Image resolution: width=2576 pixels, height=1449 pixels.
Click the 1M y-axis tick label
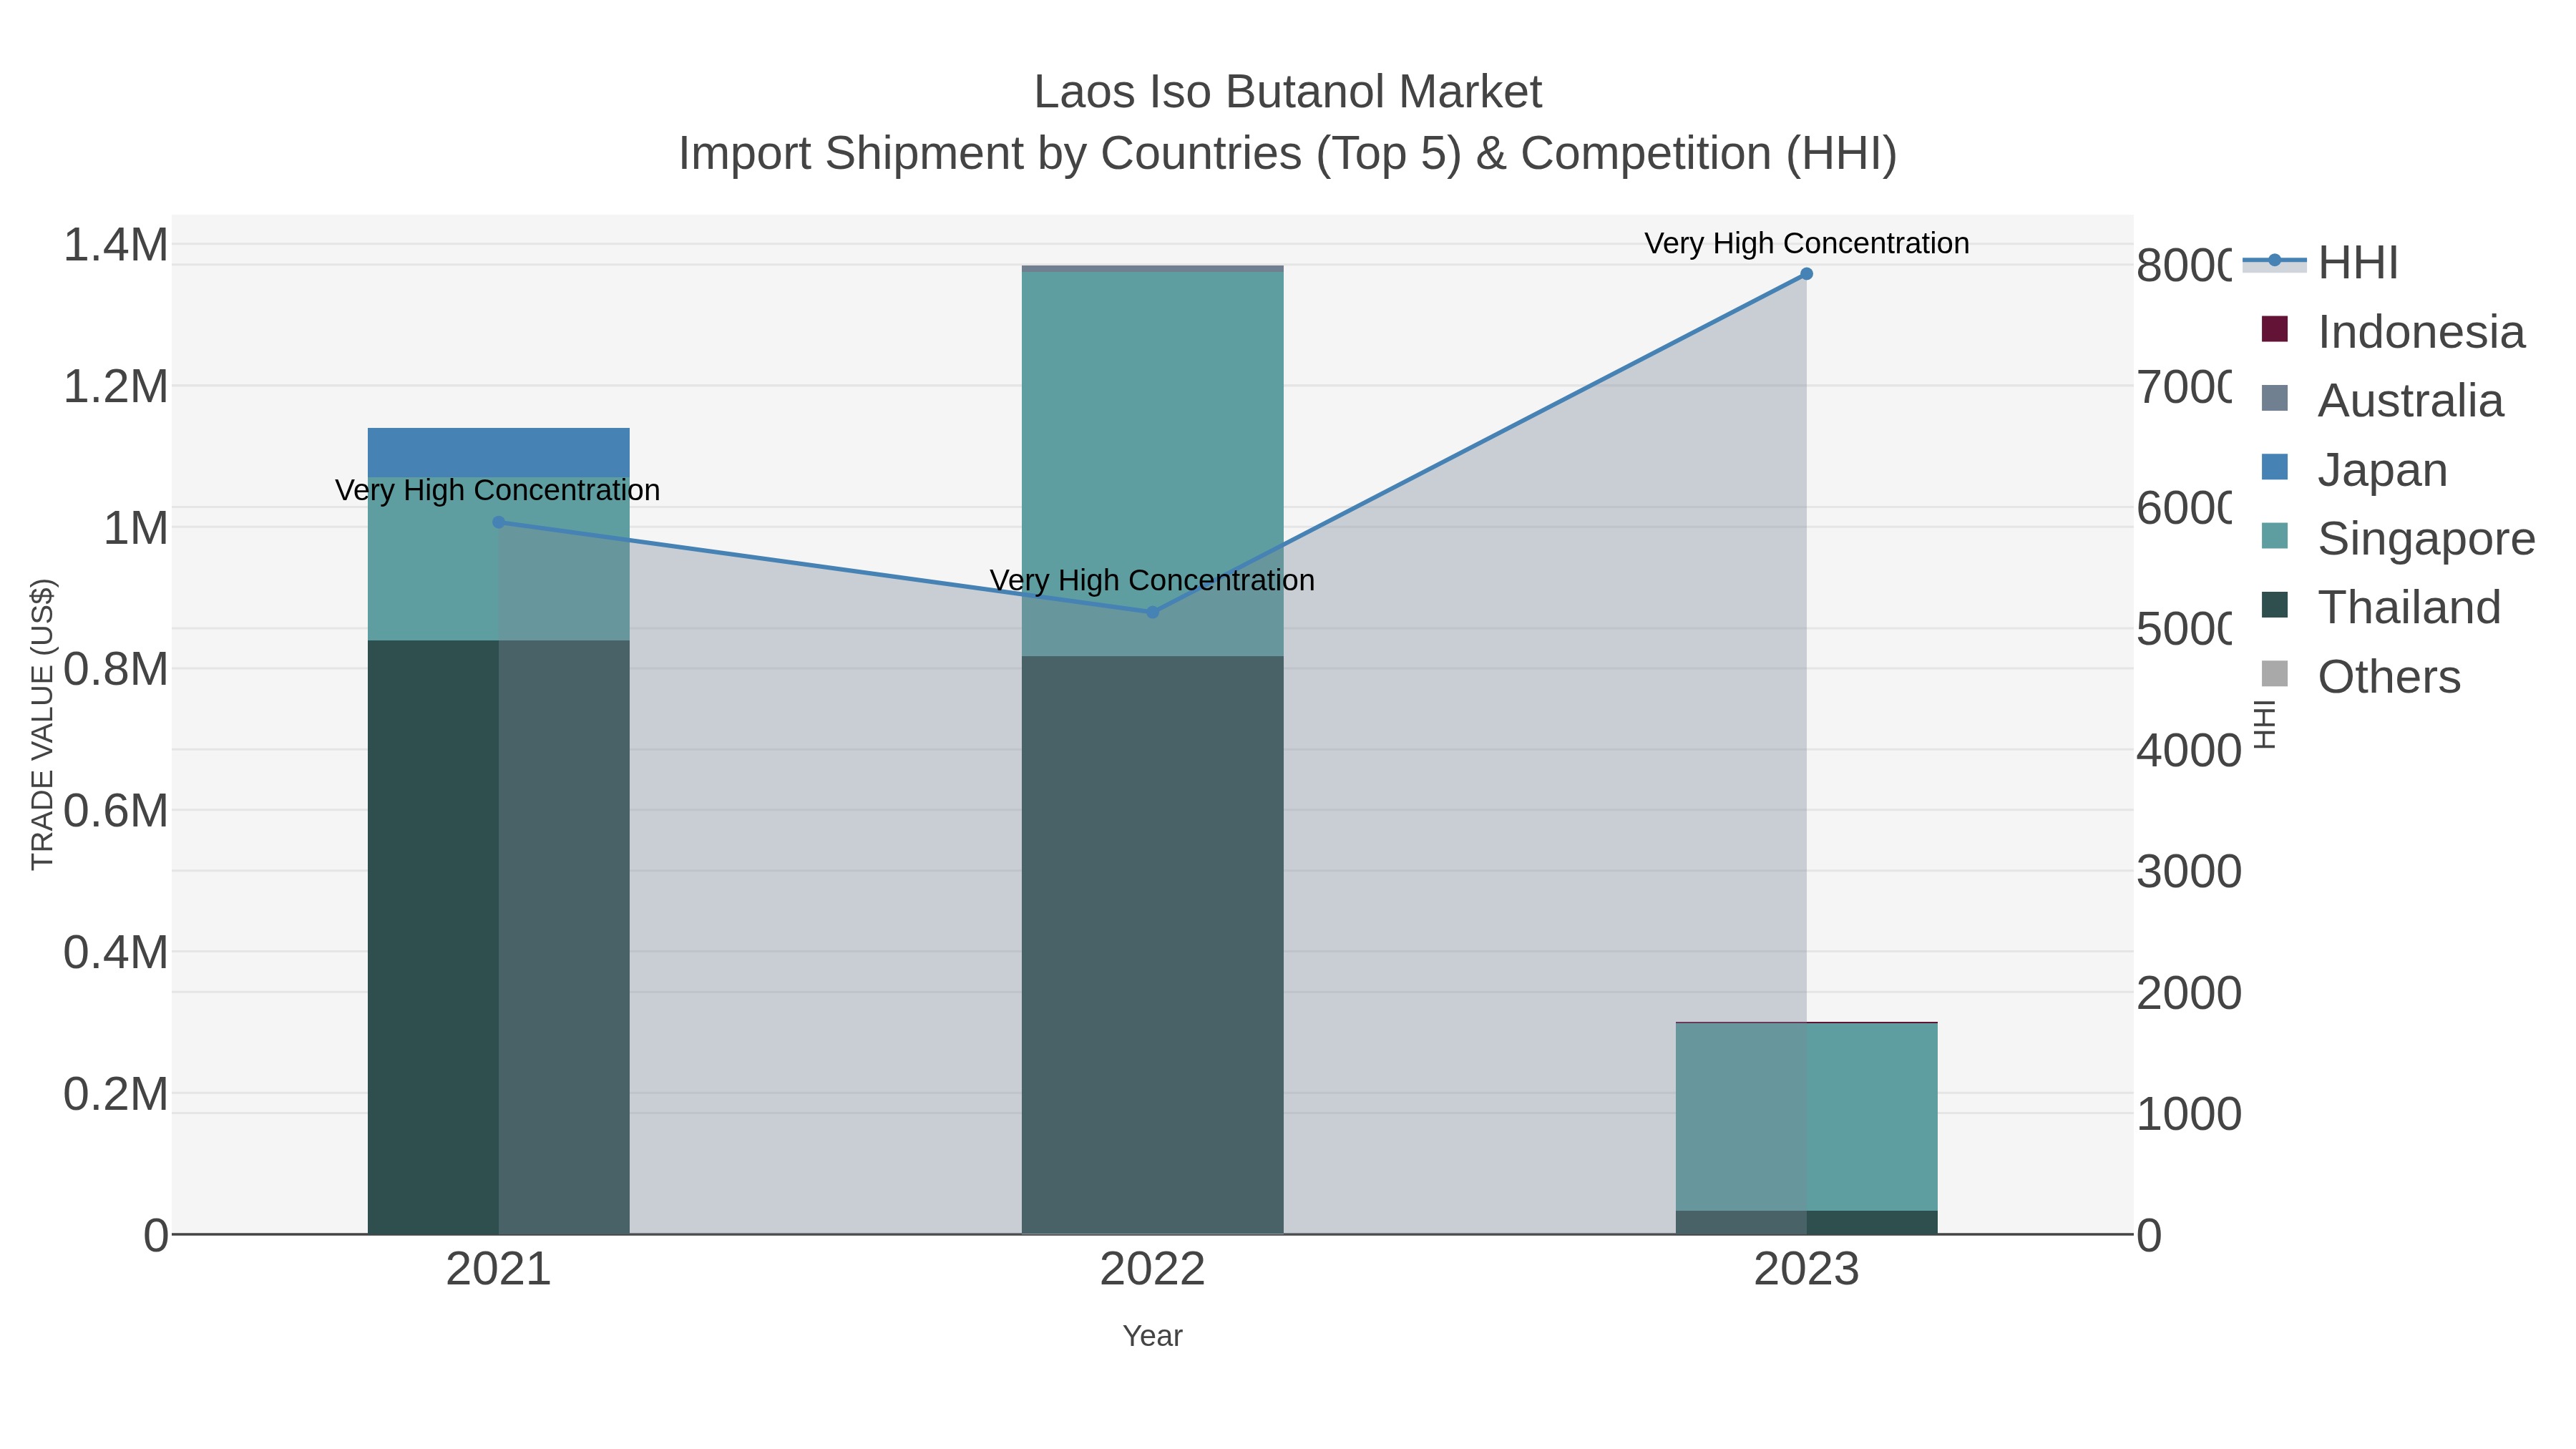[136, 528]
